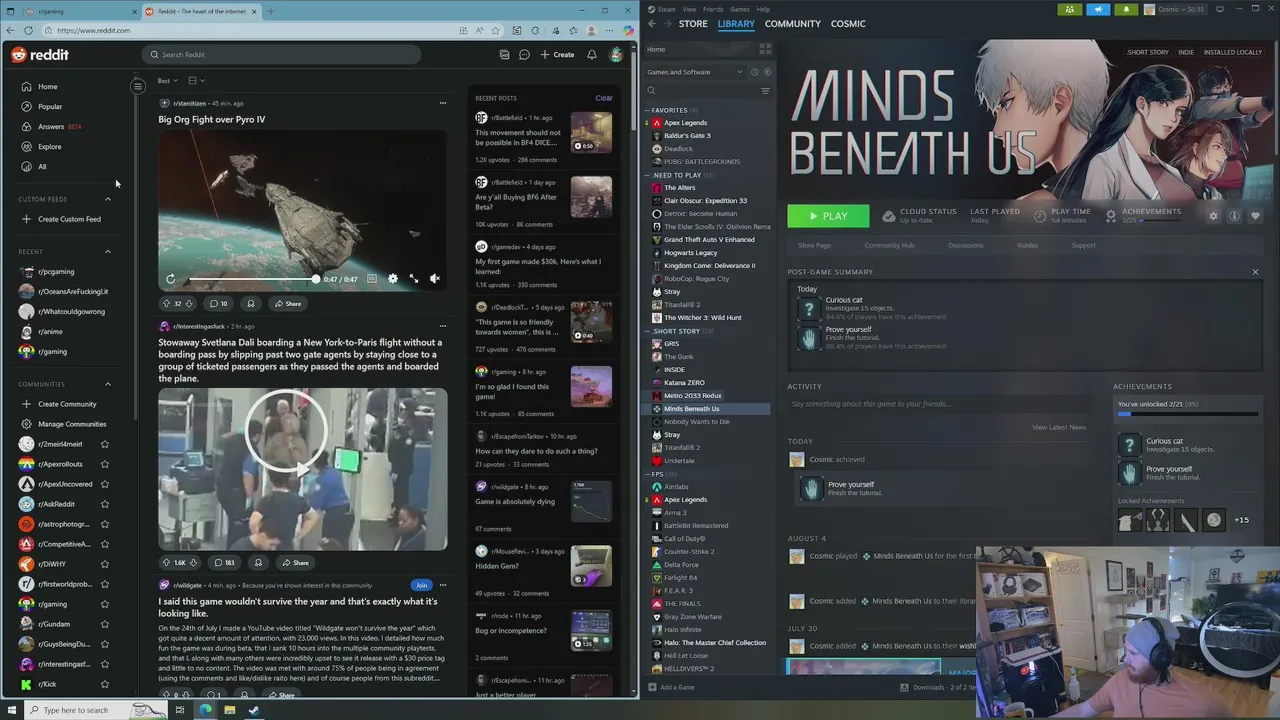Upvote the Big Org Fight post
The width and height of the screenshot is (1280, 720).
click(x=166, y=304)
